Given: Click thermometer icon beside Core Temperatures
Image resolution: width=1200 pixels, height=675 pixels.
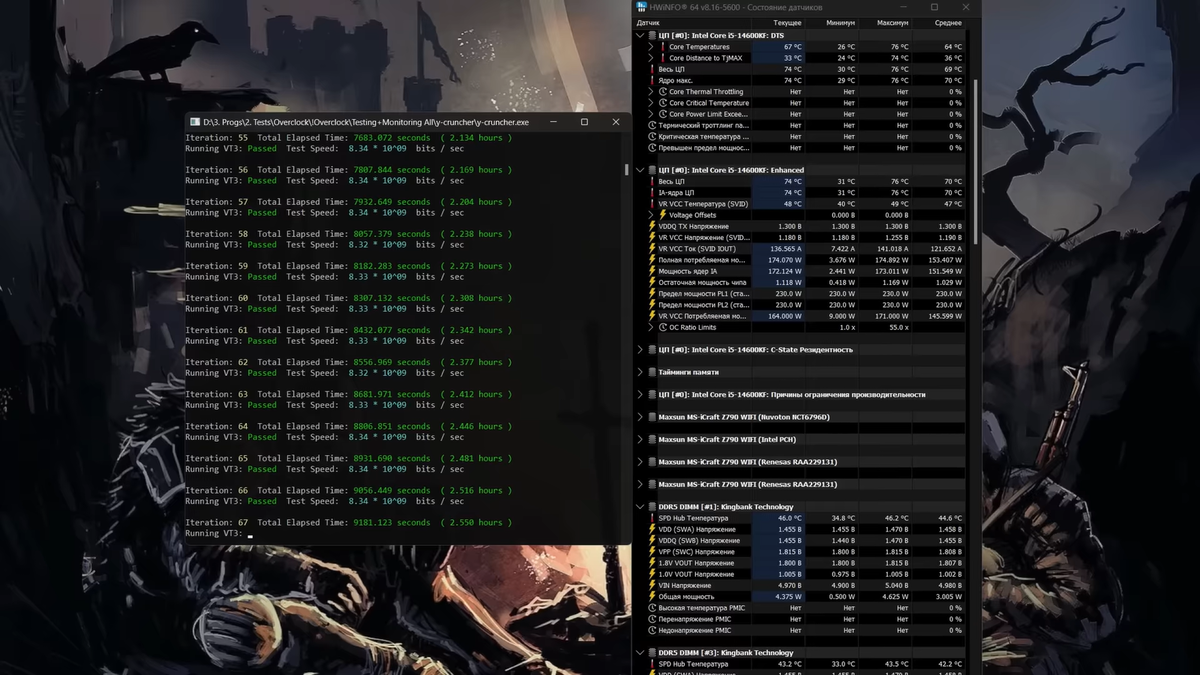Looking at the screenshot, I should 662,47.
